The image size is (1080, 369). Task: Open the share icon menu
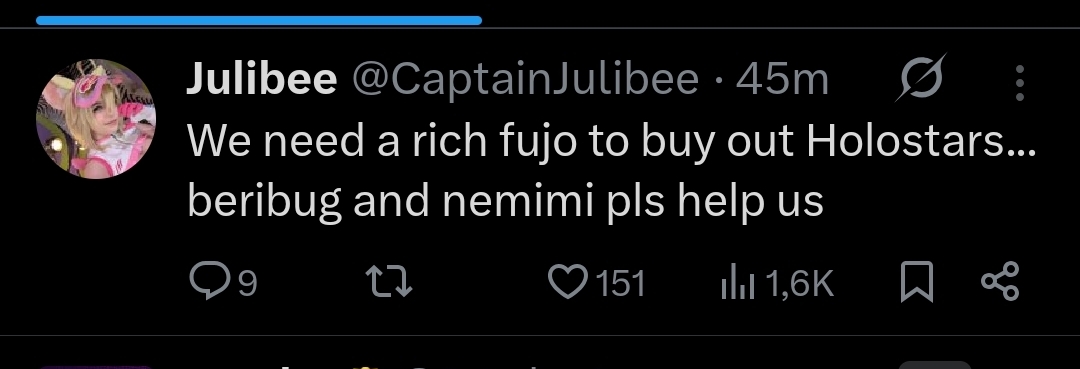(x=999, y=282)
